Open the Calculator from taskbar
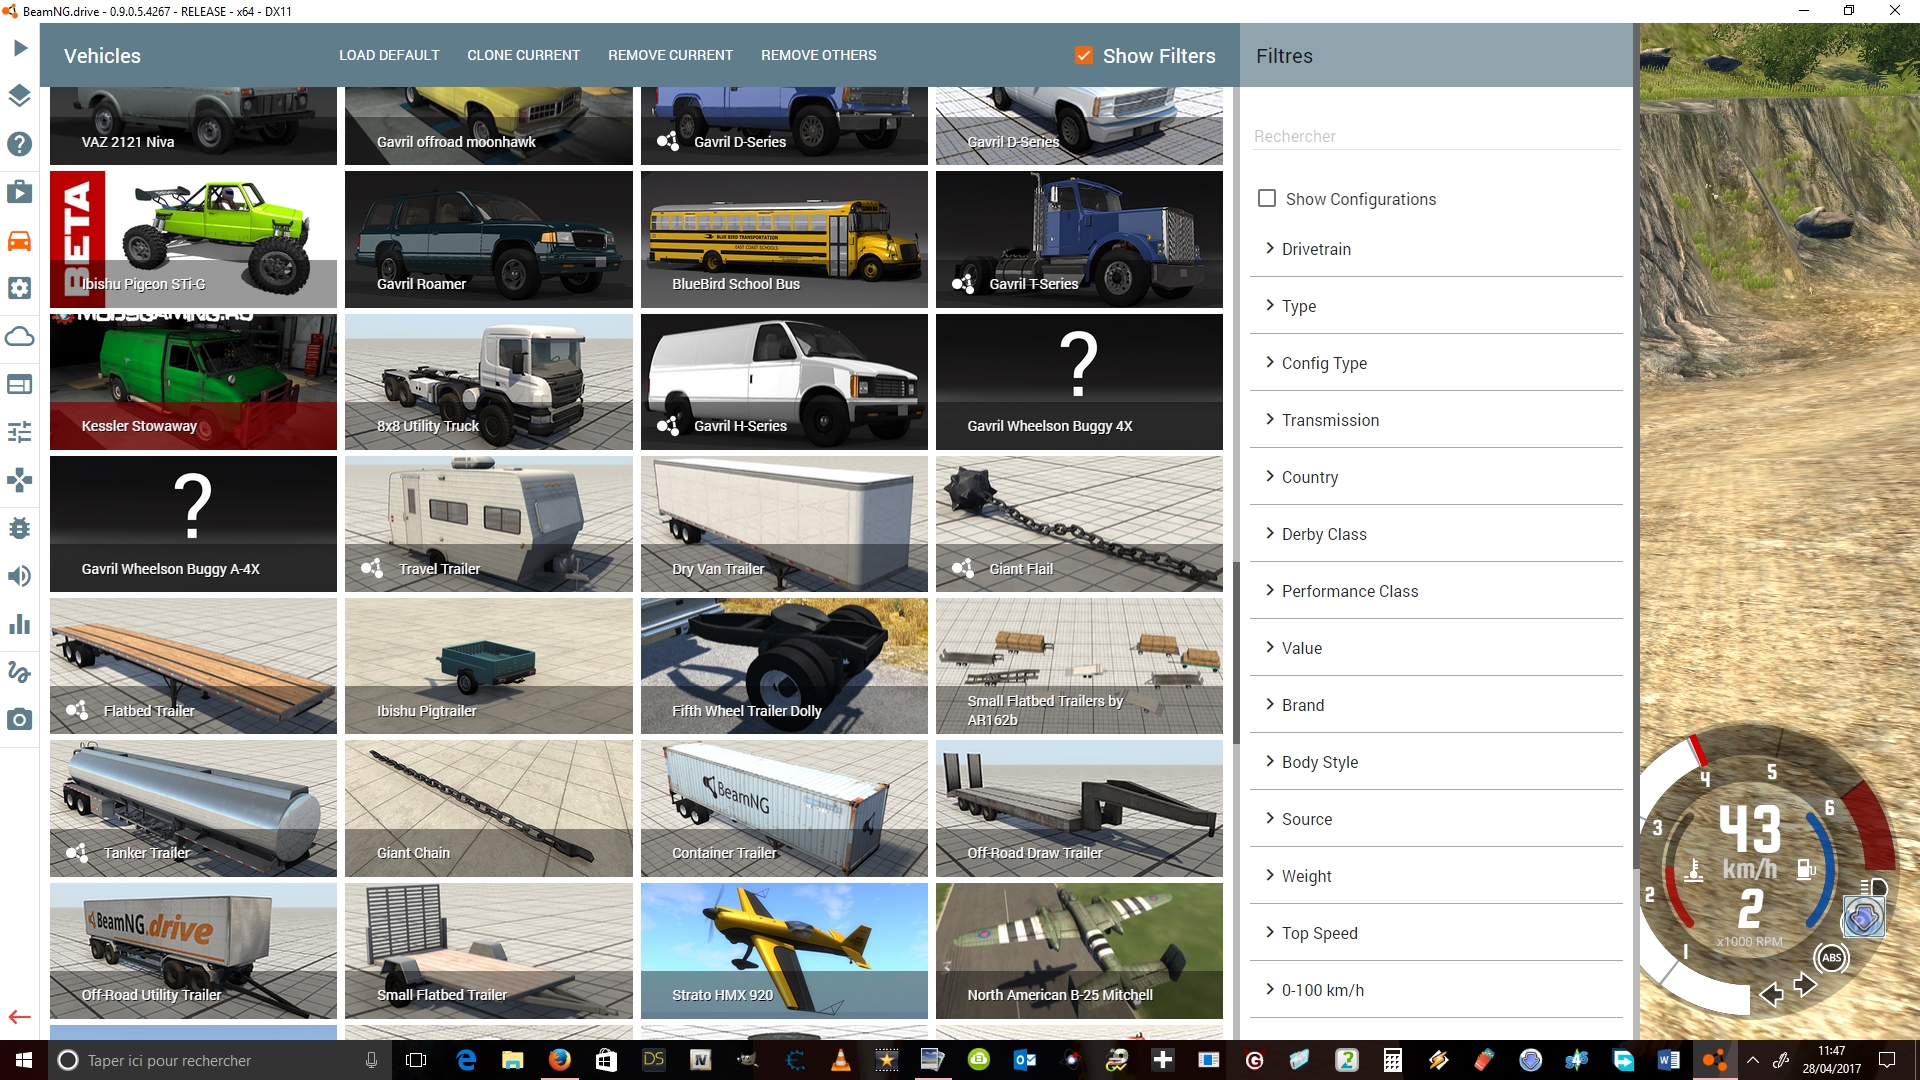 pyautogui.click(x=1392, y=1060)
